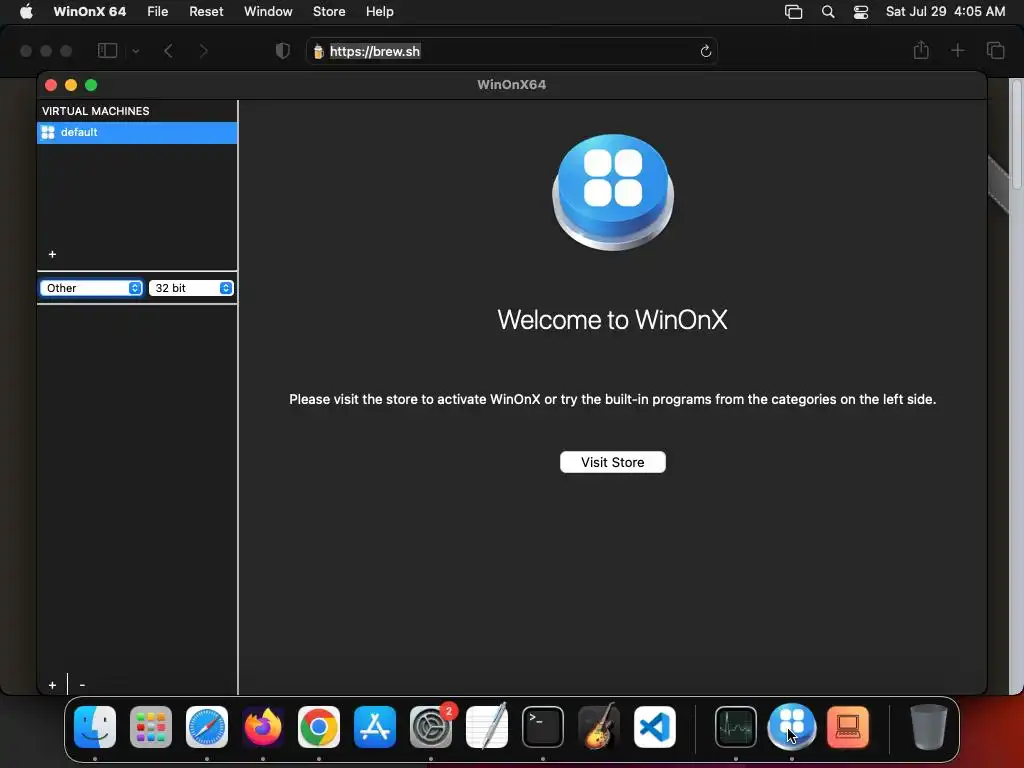The height and width of the screenshot is (768, 1024).
Task: Expand Safari sidebar options chevron
Action: pyautogui.click(x=136, y=51)
